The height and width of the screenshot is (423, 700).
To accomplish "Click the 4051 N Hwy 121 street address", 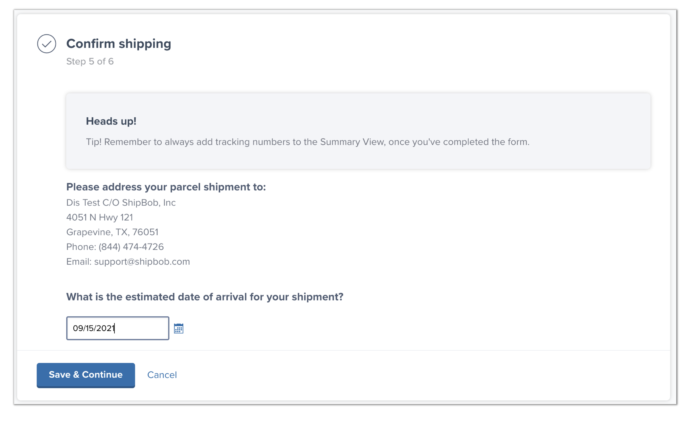I will [x=99, y=217].
